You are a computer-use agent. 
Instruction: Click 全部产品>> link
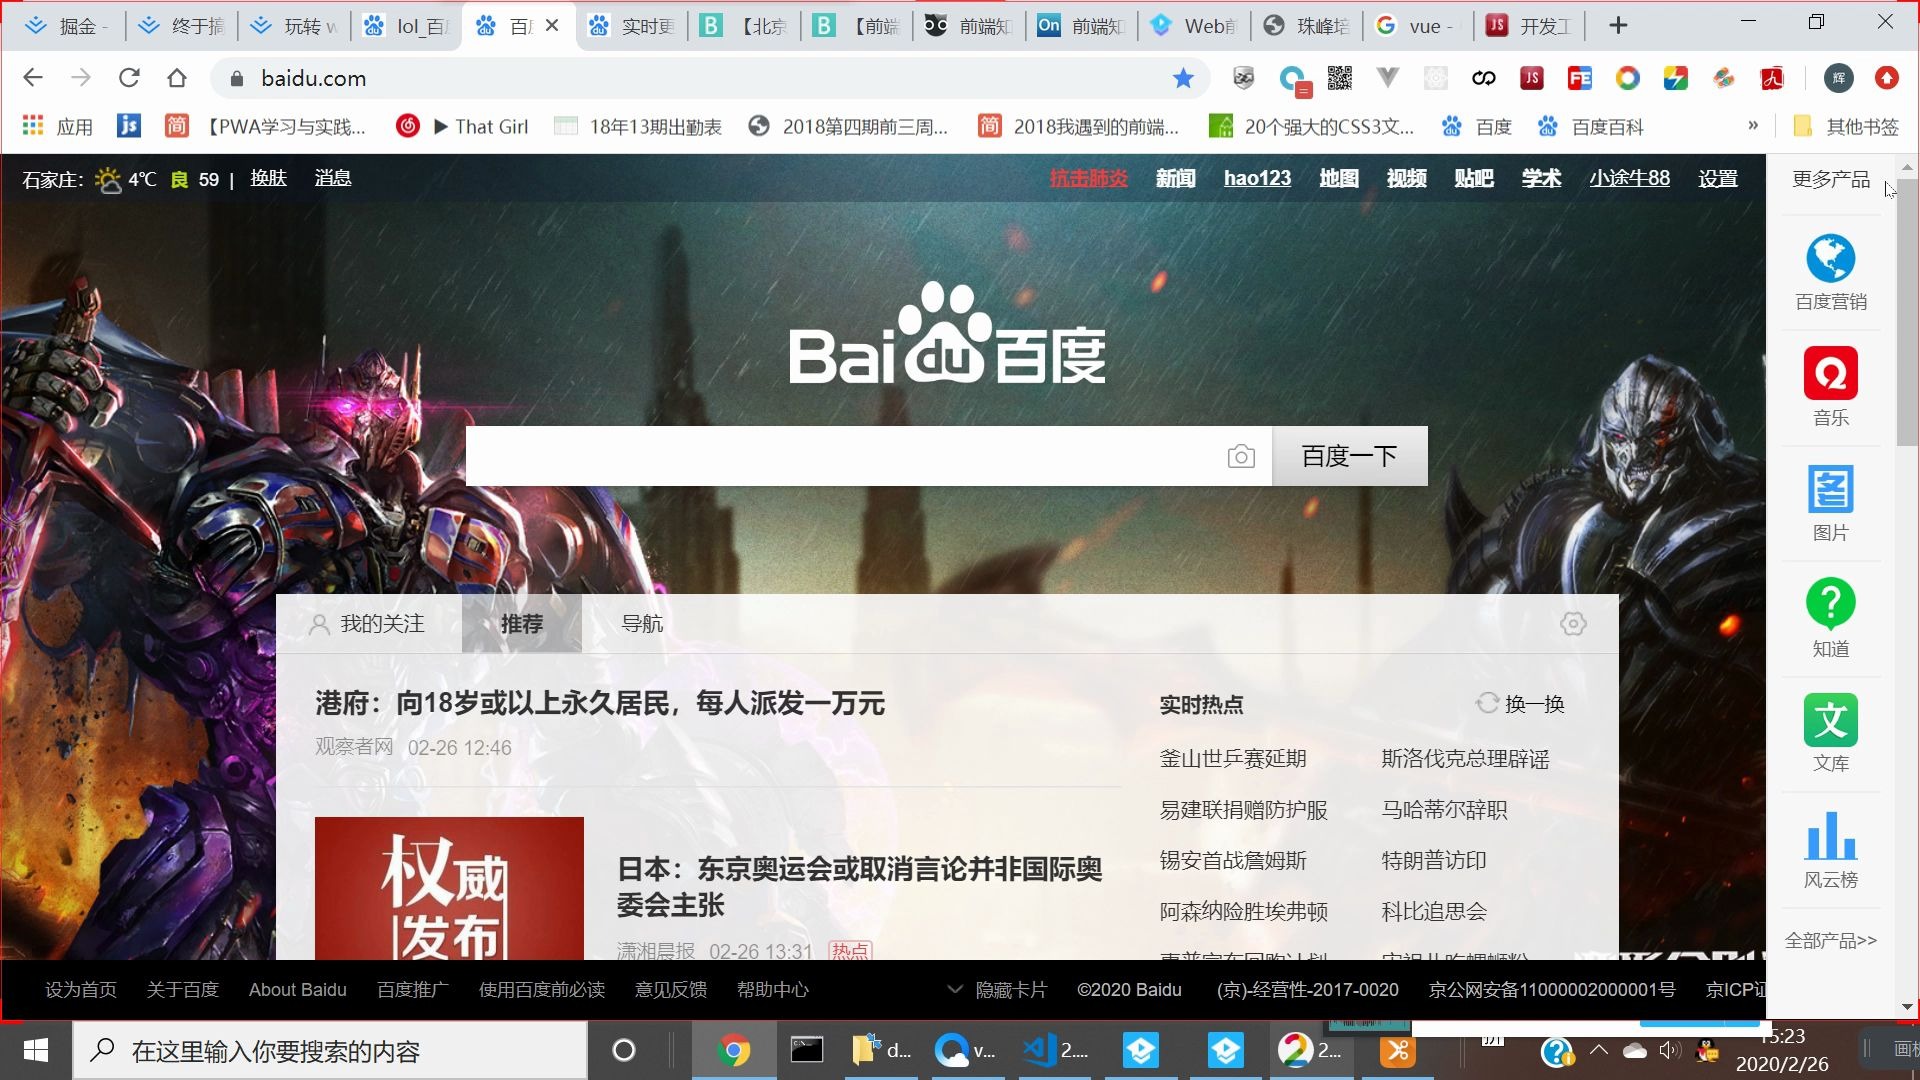point(1830,941)
